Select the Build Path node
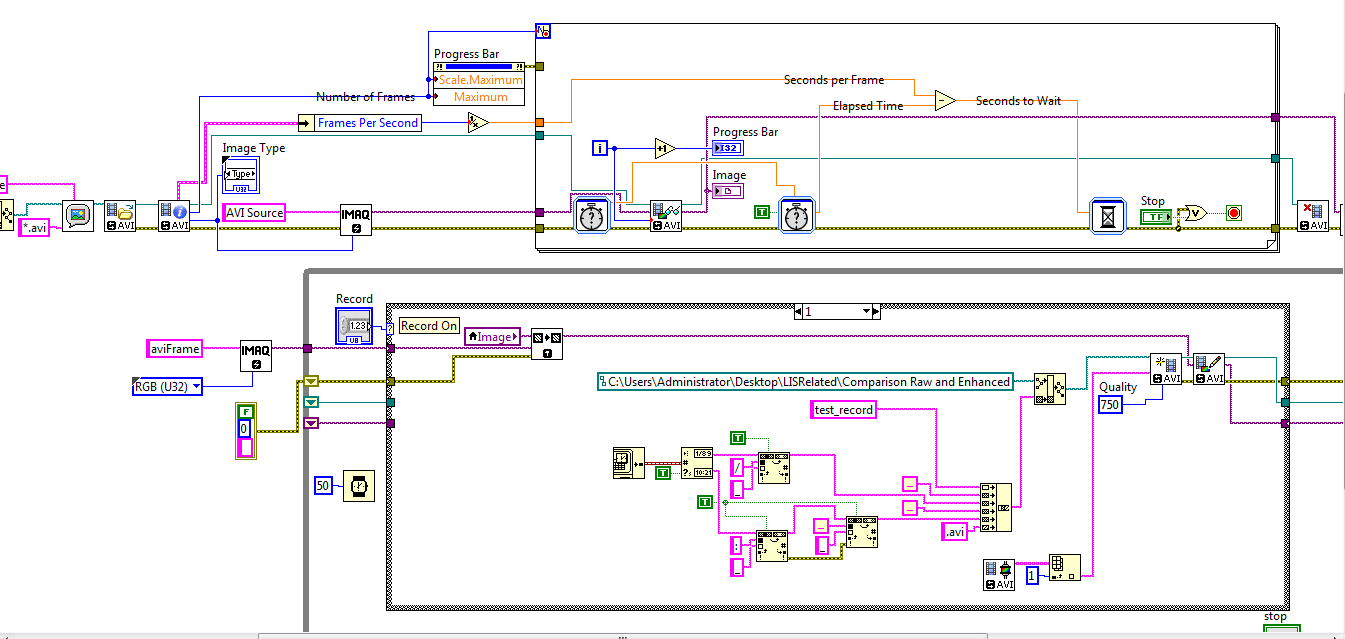Image resolution: width=1345 pixels, height=639 pixels. click(1050, 388)
